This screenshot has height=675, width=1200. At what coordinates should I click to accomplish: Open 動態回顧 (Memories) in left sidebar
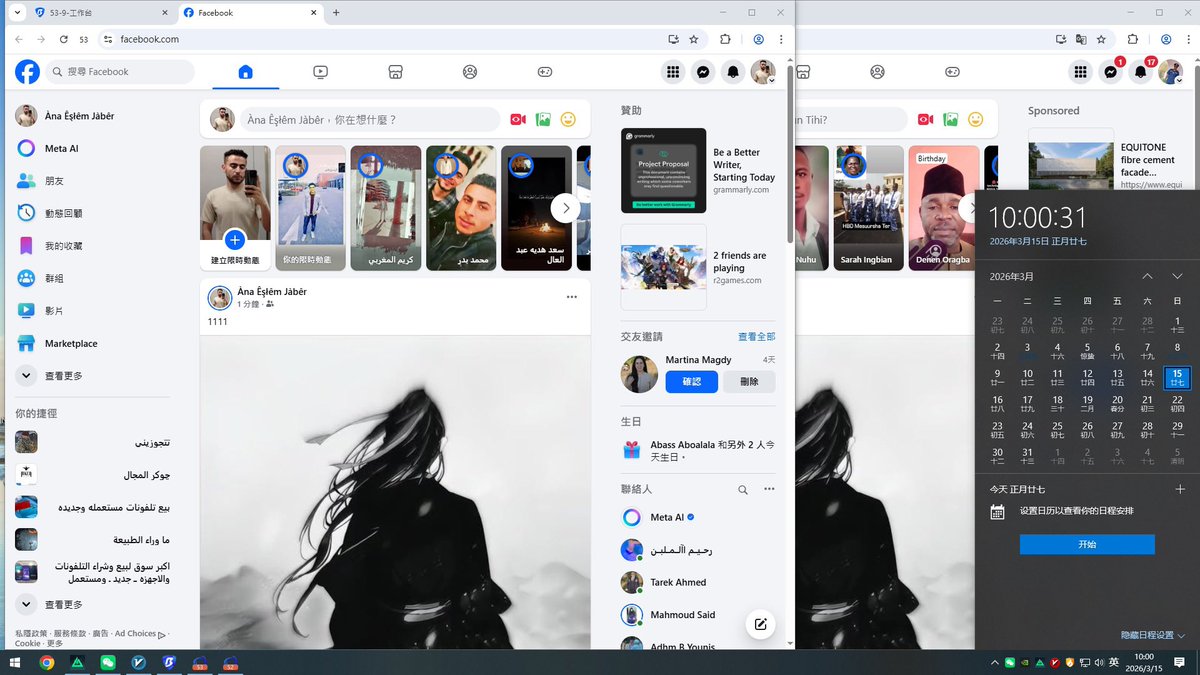[x=92, y=213]
